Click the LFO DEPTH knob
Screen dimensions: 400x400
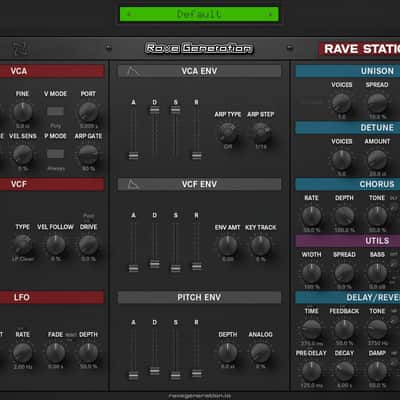[88, 353]
